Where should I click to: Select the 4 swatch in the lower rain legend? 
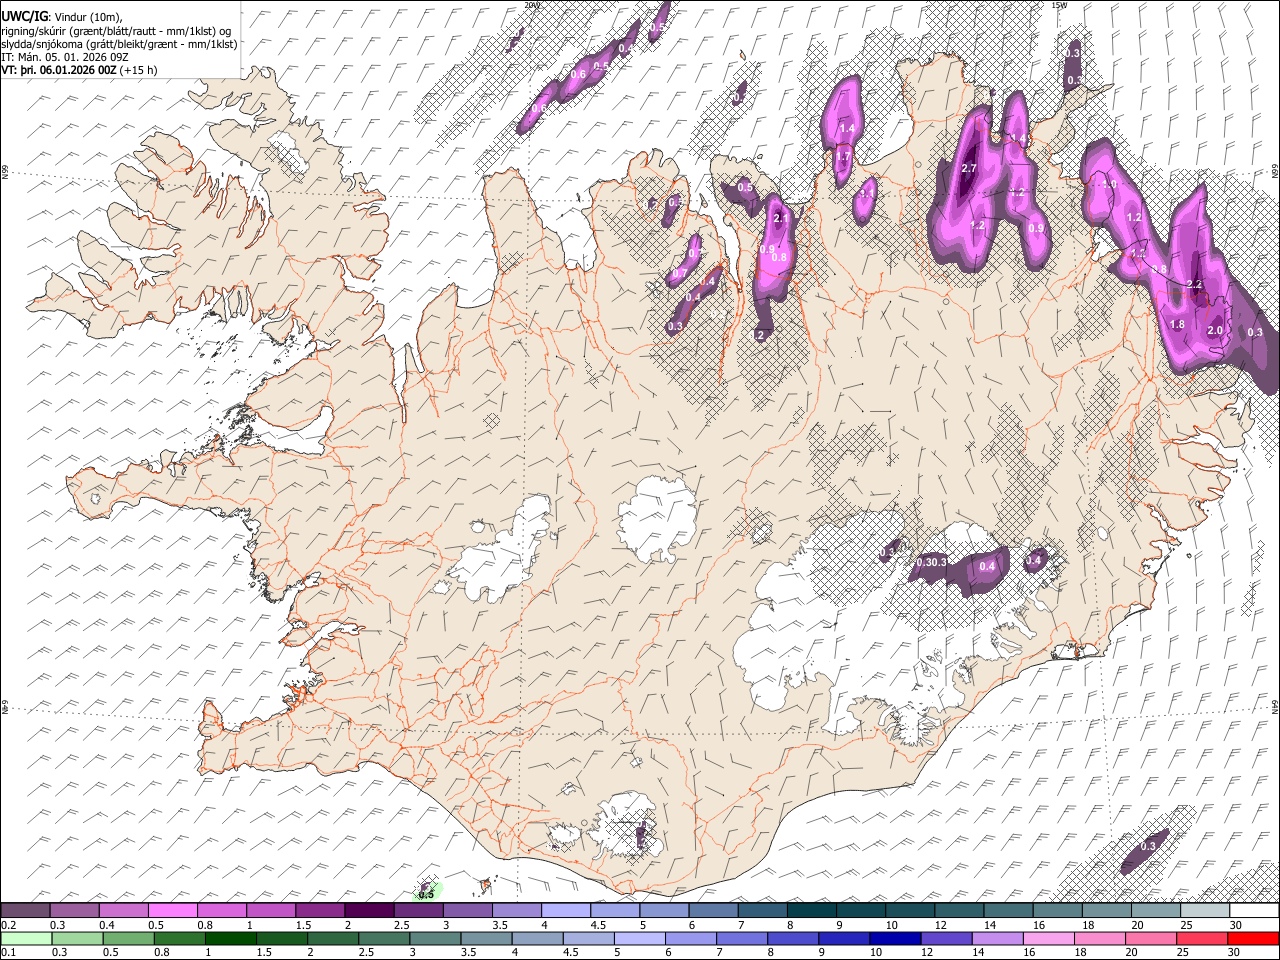coord(539,938)
